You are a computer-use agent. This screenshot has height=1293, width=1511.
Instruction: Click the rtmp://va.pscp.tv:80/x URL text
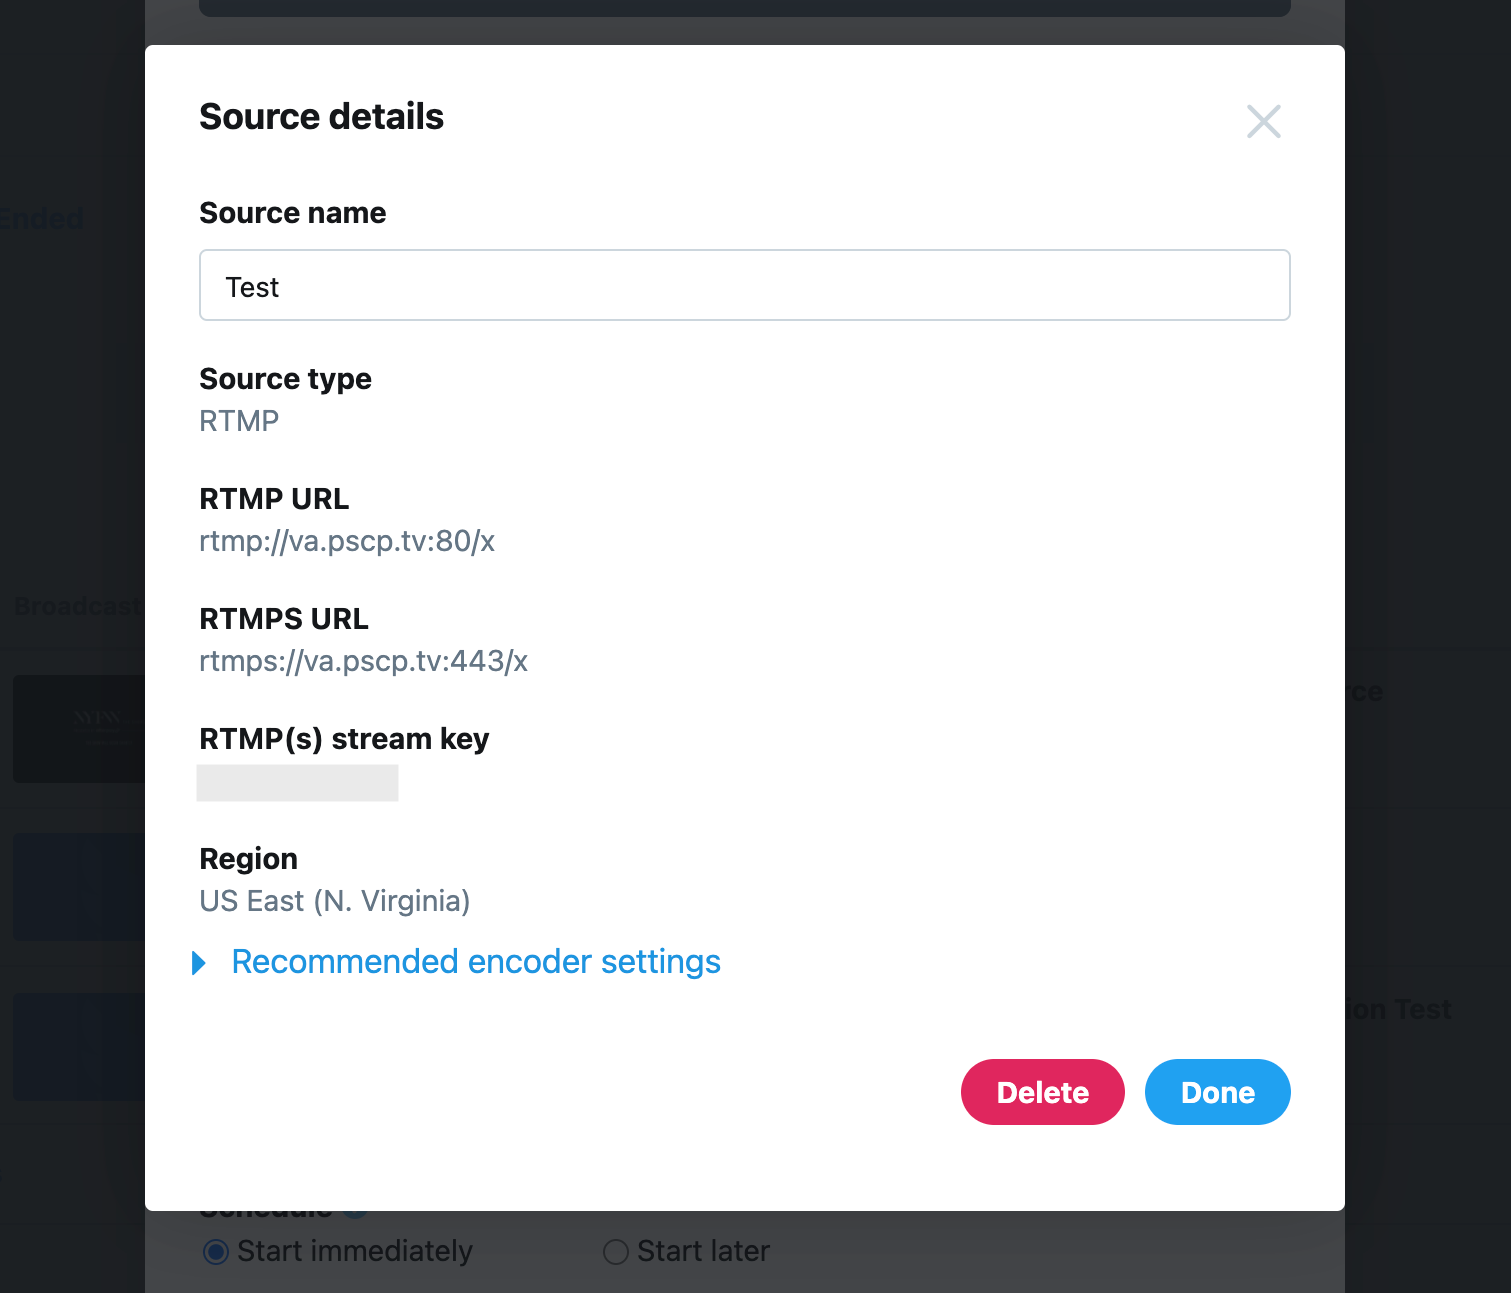(347, 541)
